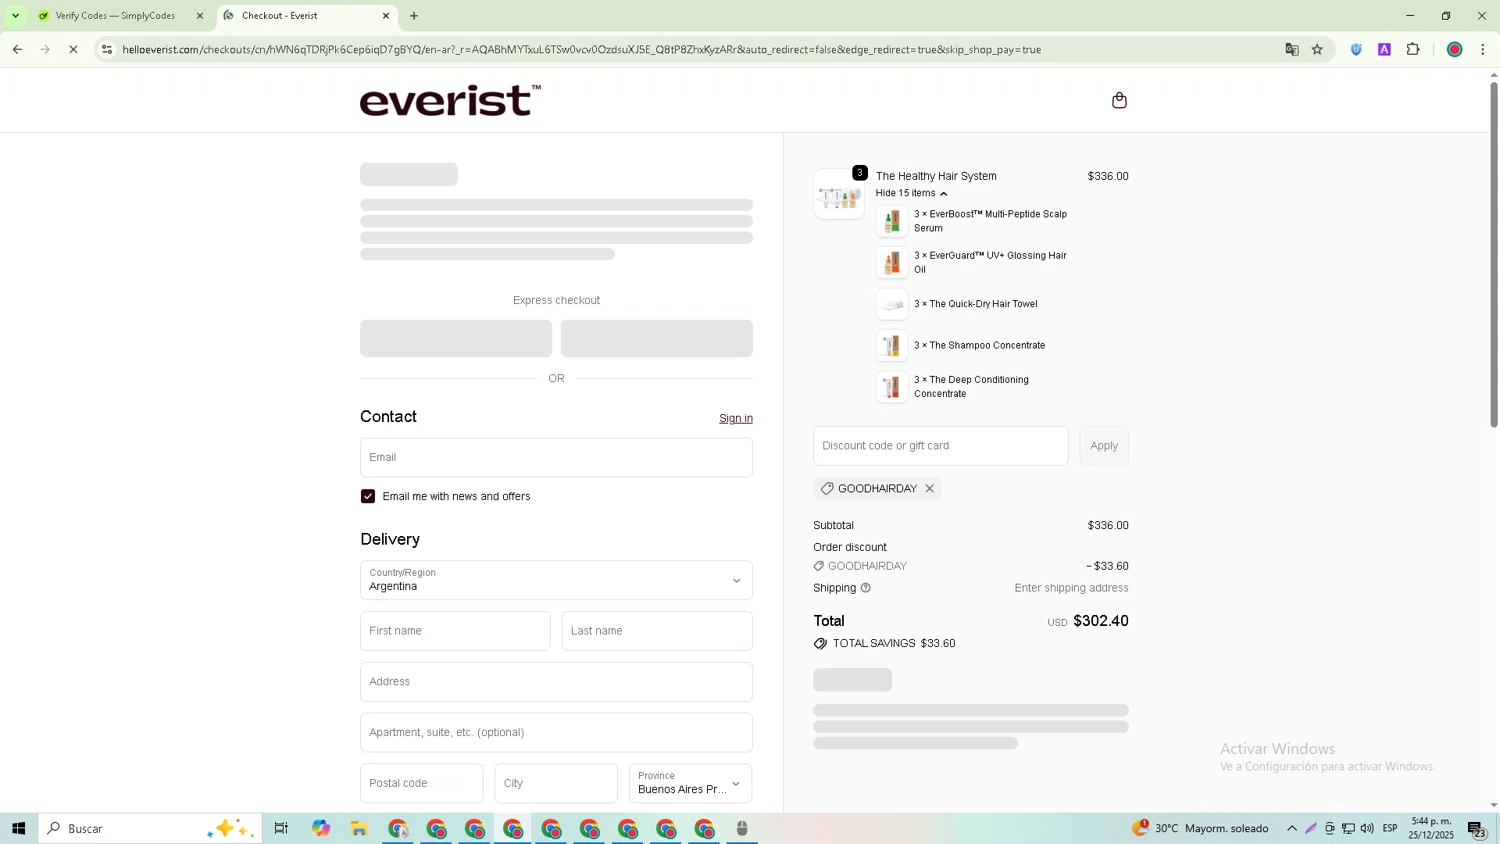Open a new browser tab
This screenshot has width=1500, height=844.
(x=414, y=16)
